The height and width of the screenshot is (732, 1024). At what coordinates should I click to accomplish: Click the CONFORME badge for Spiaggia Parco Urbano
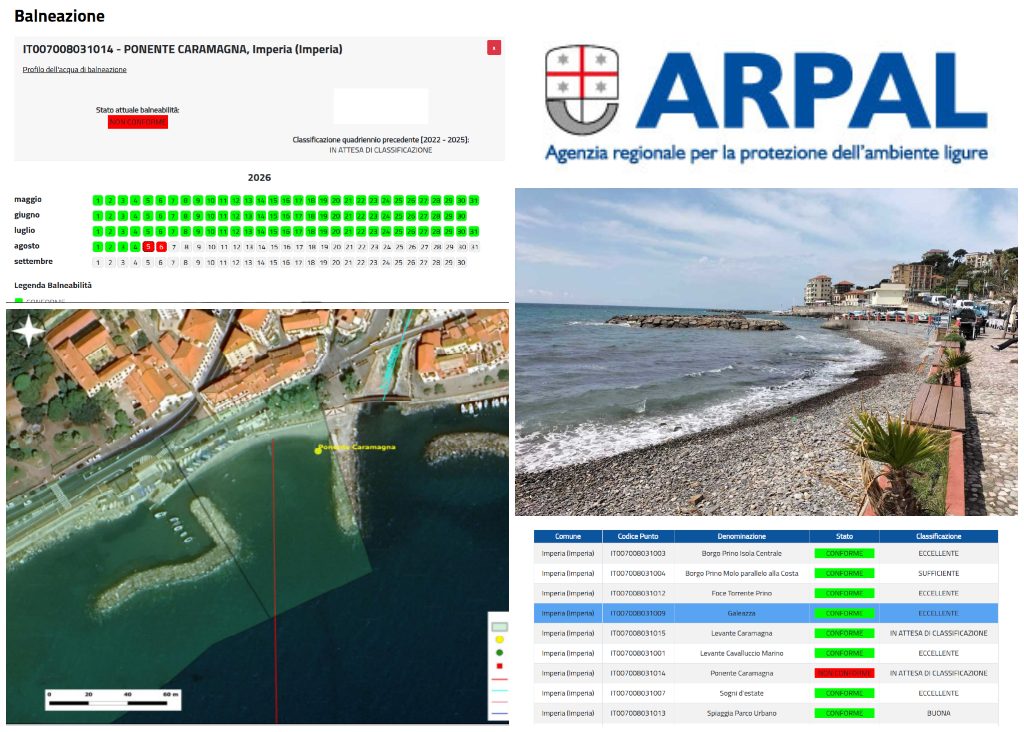(x=844, y=713)
